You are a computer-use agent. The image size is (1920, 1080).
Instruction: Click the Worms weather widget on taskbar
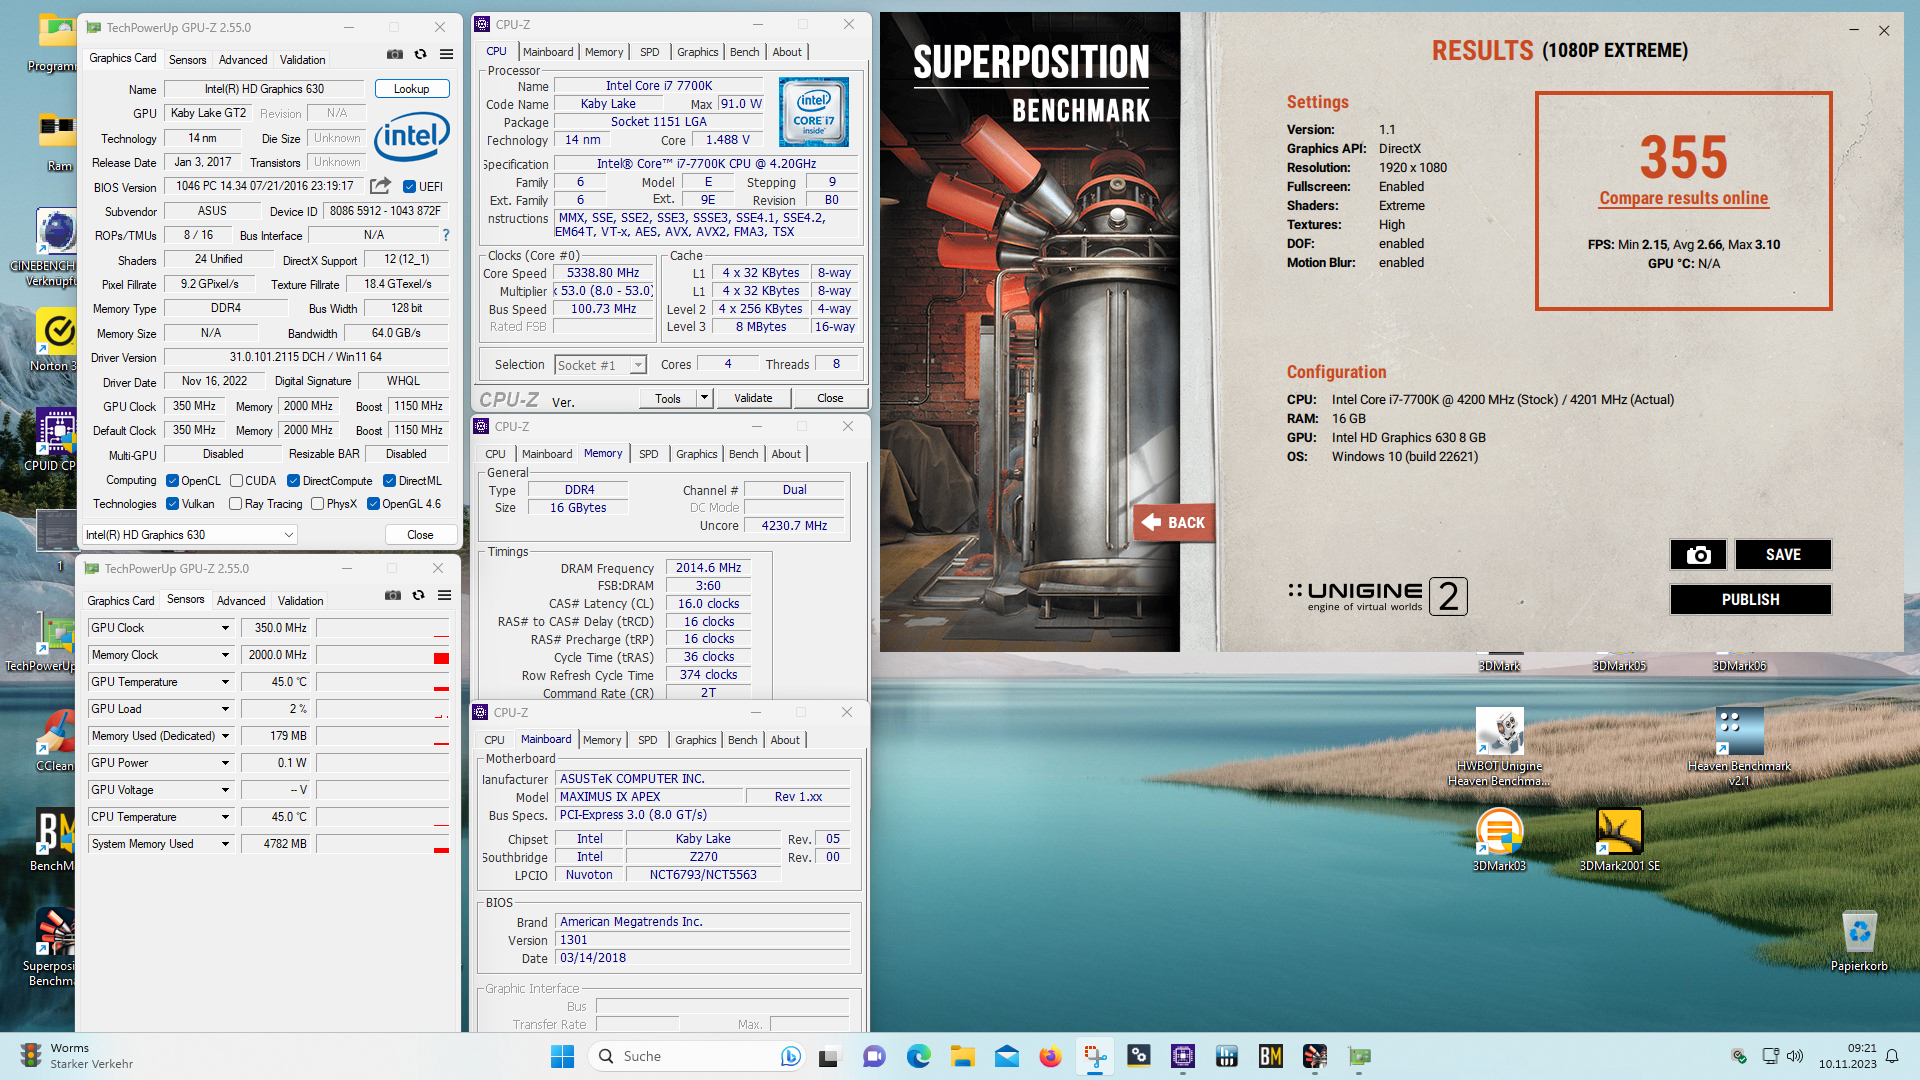point(78,1056)
